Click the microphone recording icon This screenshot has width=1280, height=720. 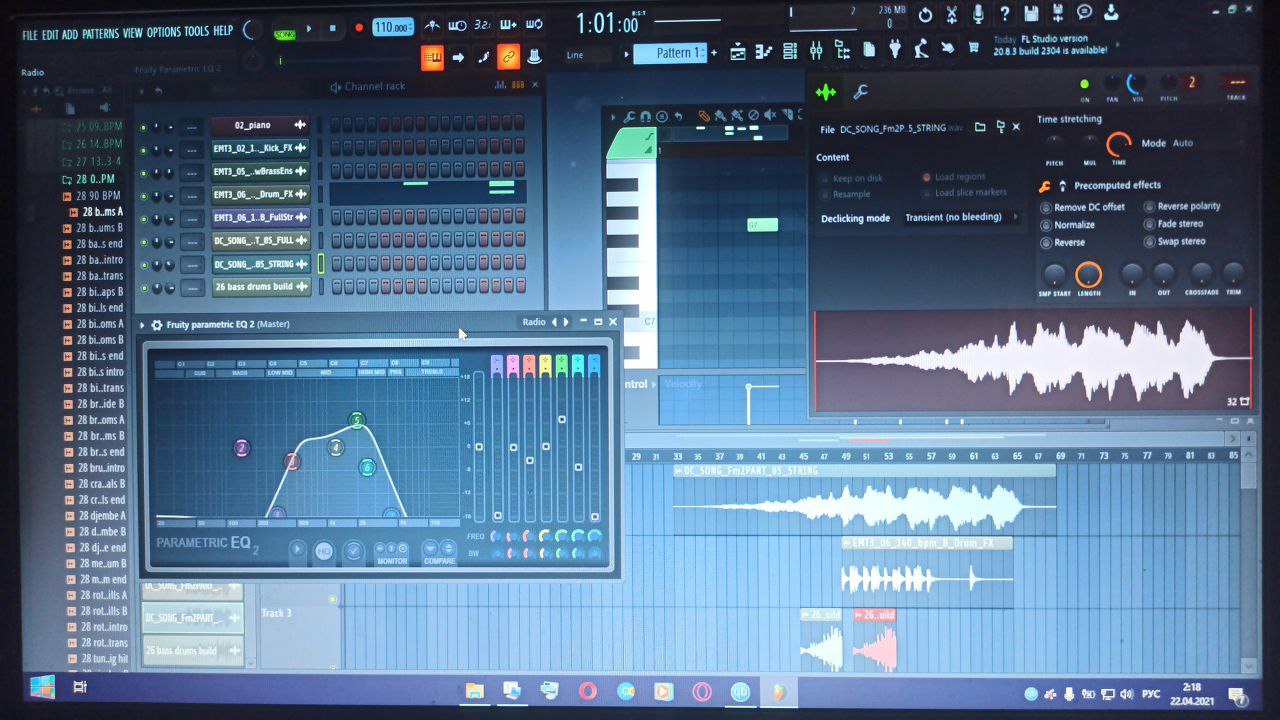[978, 14]
